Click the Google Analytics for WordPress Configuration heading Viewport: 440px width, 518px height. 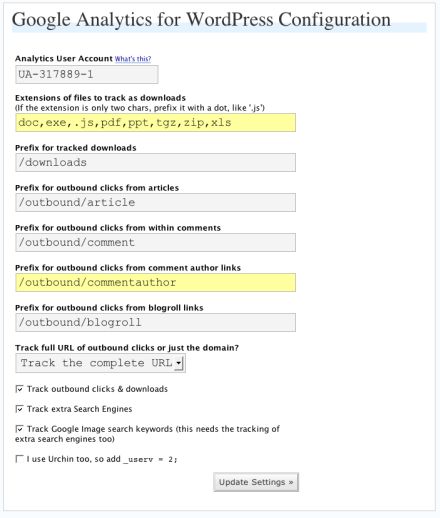click(201, 20)
